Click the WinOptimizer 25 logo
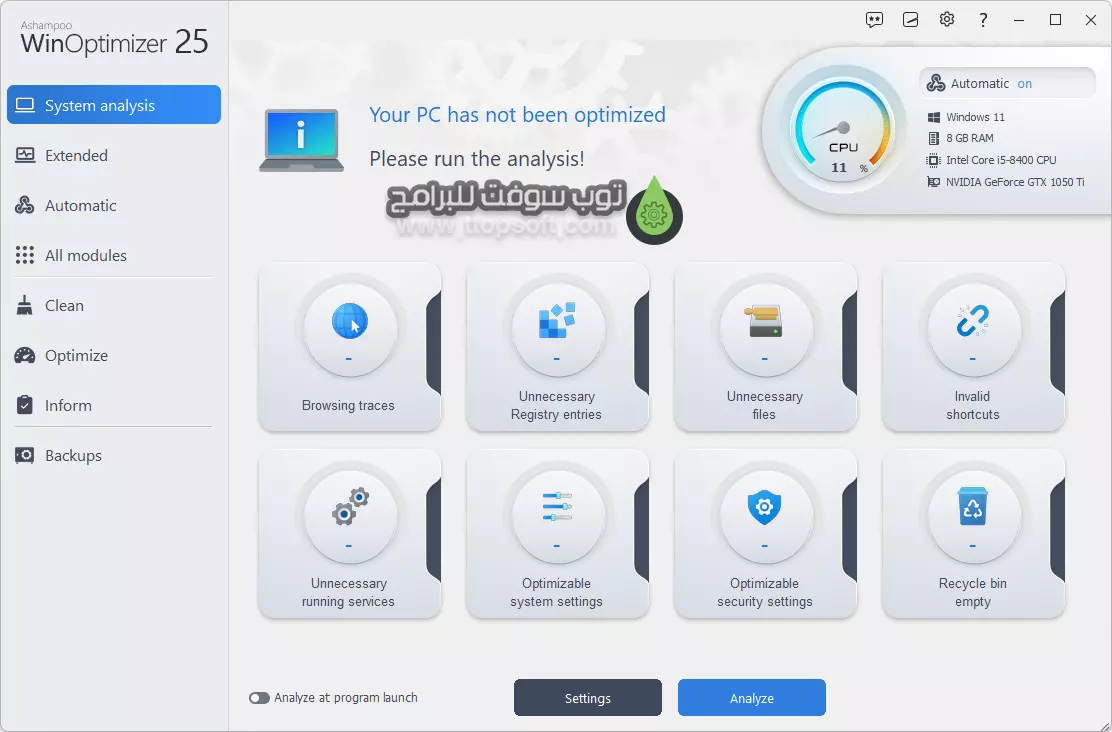The width and height of the screenshot is (1112, 732). click(x=114, y=39)
